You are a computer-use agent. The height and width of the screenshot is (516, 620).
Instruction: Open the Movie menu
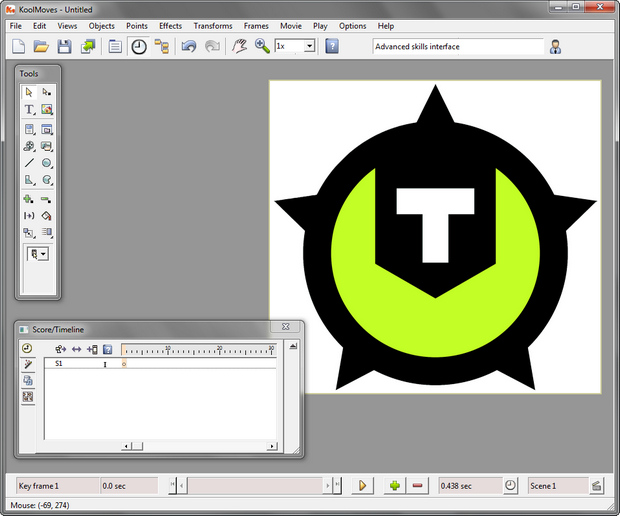[291, 26]
